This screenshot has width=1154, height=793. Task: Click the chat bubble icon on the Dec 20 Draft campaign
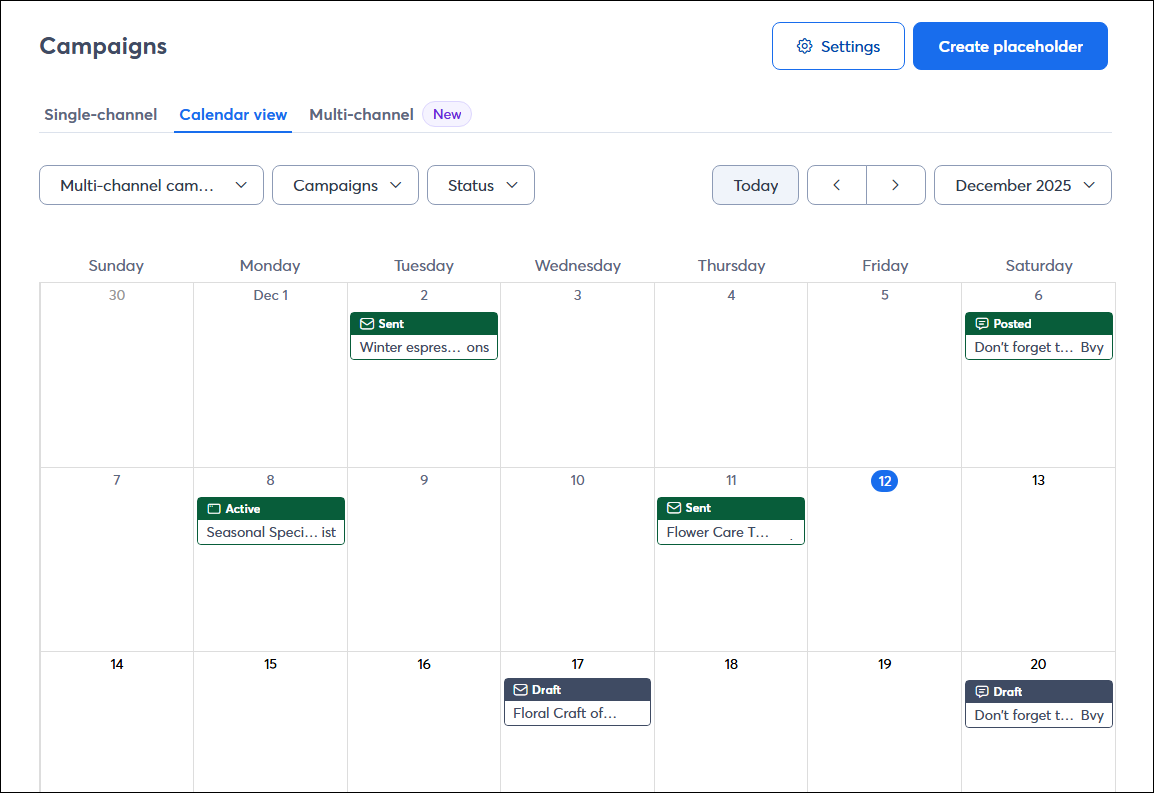[x=981, y=691]
